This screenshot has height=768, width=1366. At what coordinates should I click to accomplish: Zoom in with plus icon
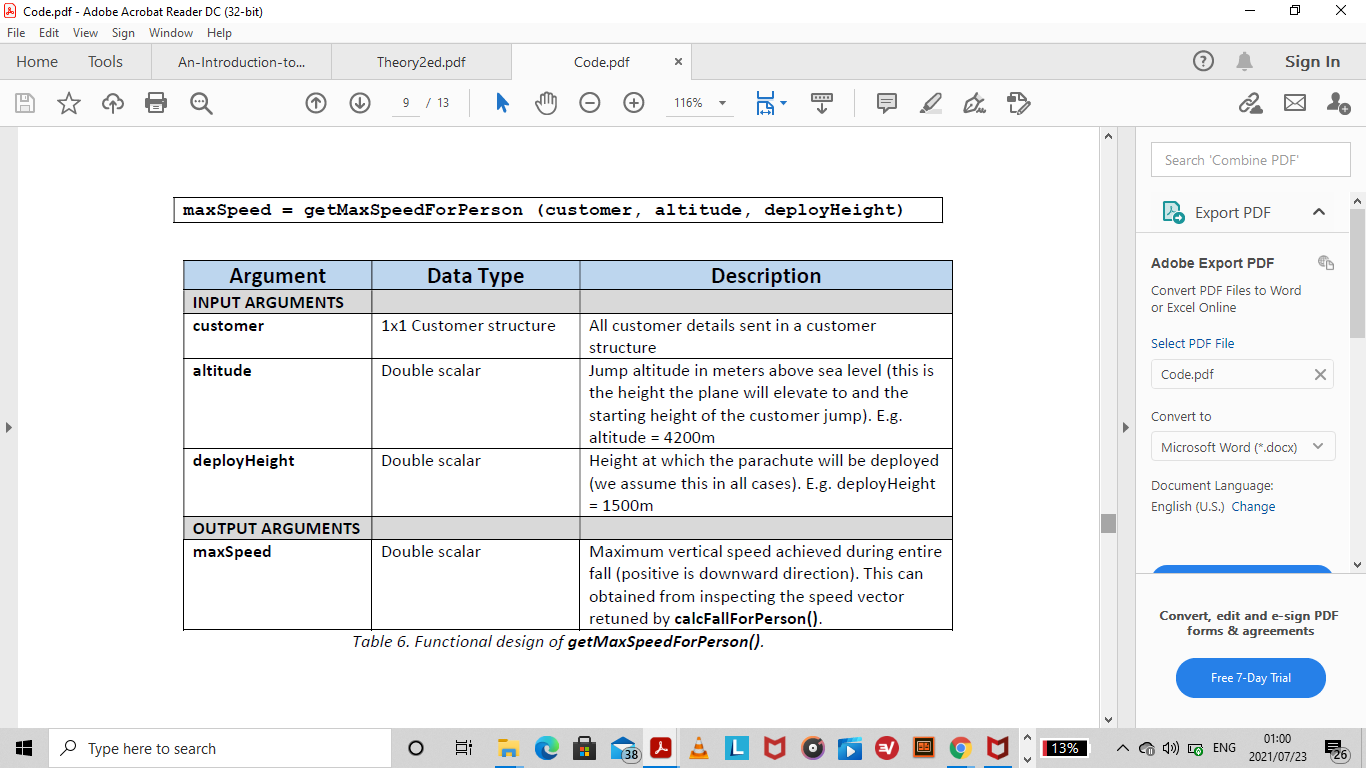[x=634, y=103]
